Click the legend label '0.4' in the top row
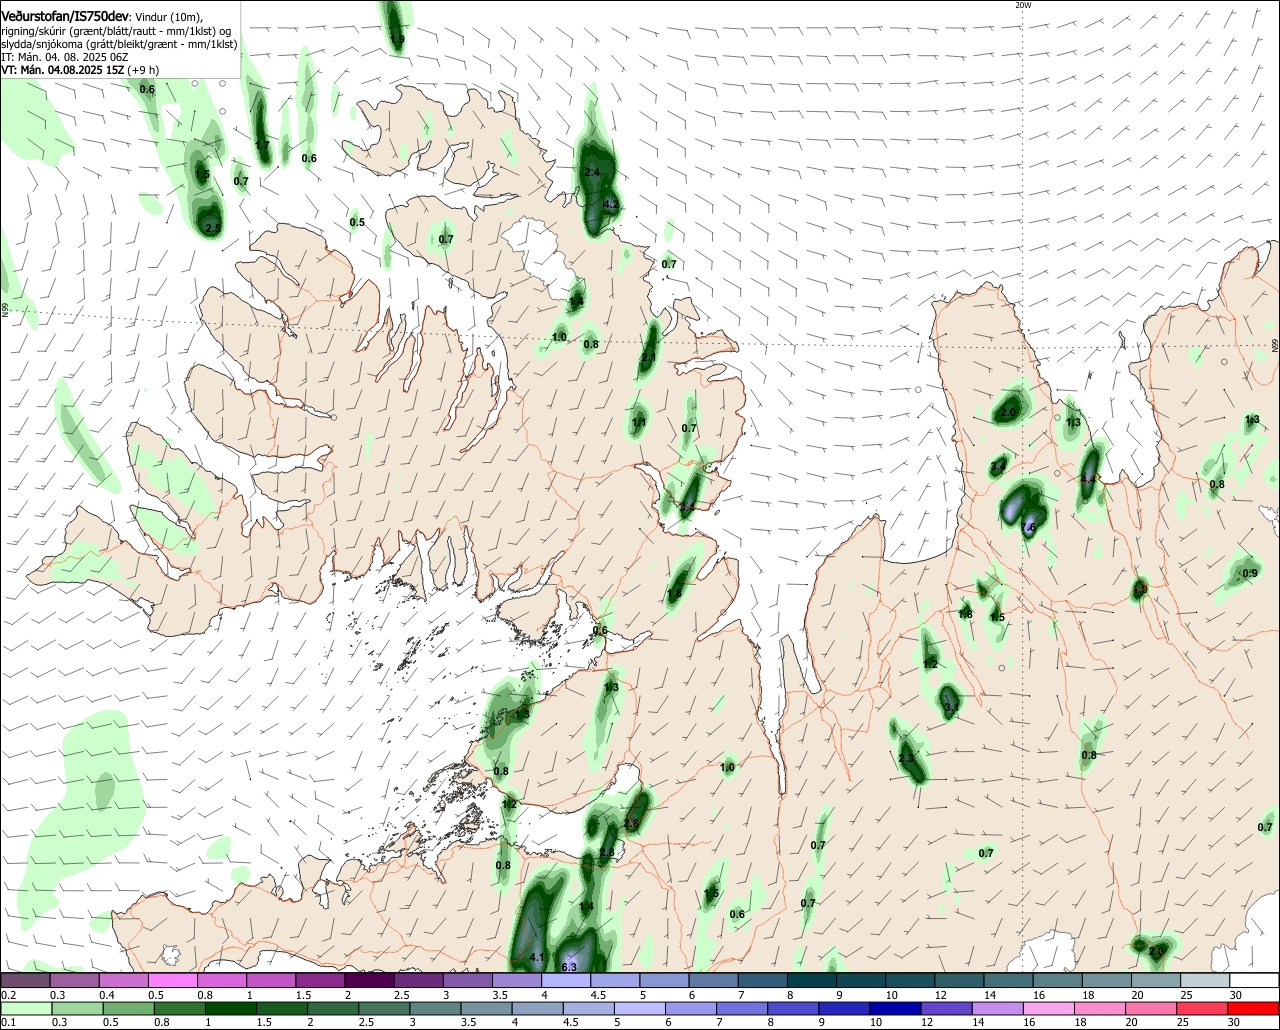This screenshot has height=1030, width=1280. pyautogui.click(x=107, y=995)
